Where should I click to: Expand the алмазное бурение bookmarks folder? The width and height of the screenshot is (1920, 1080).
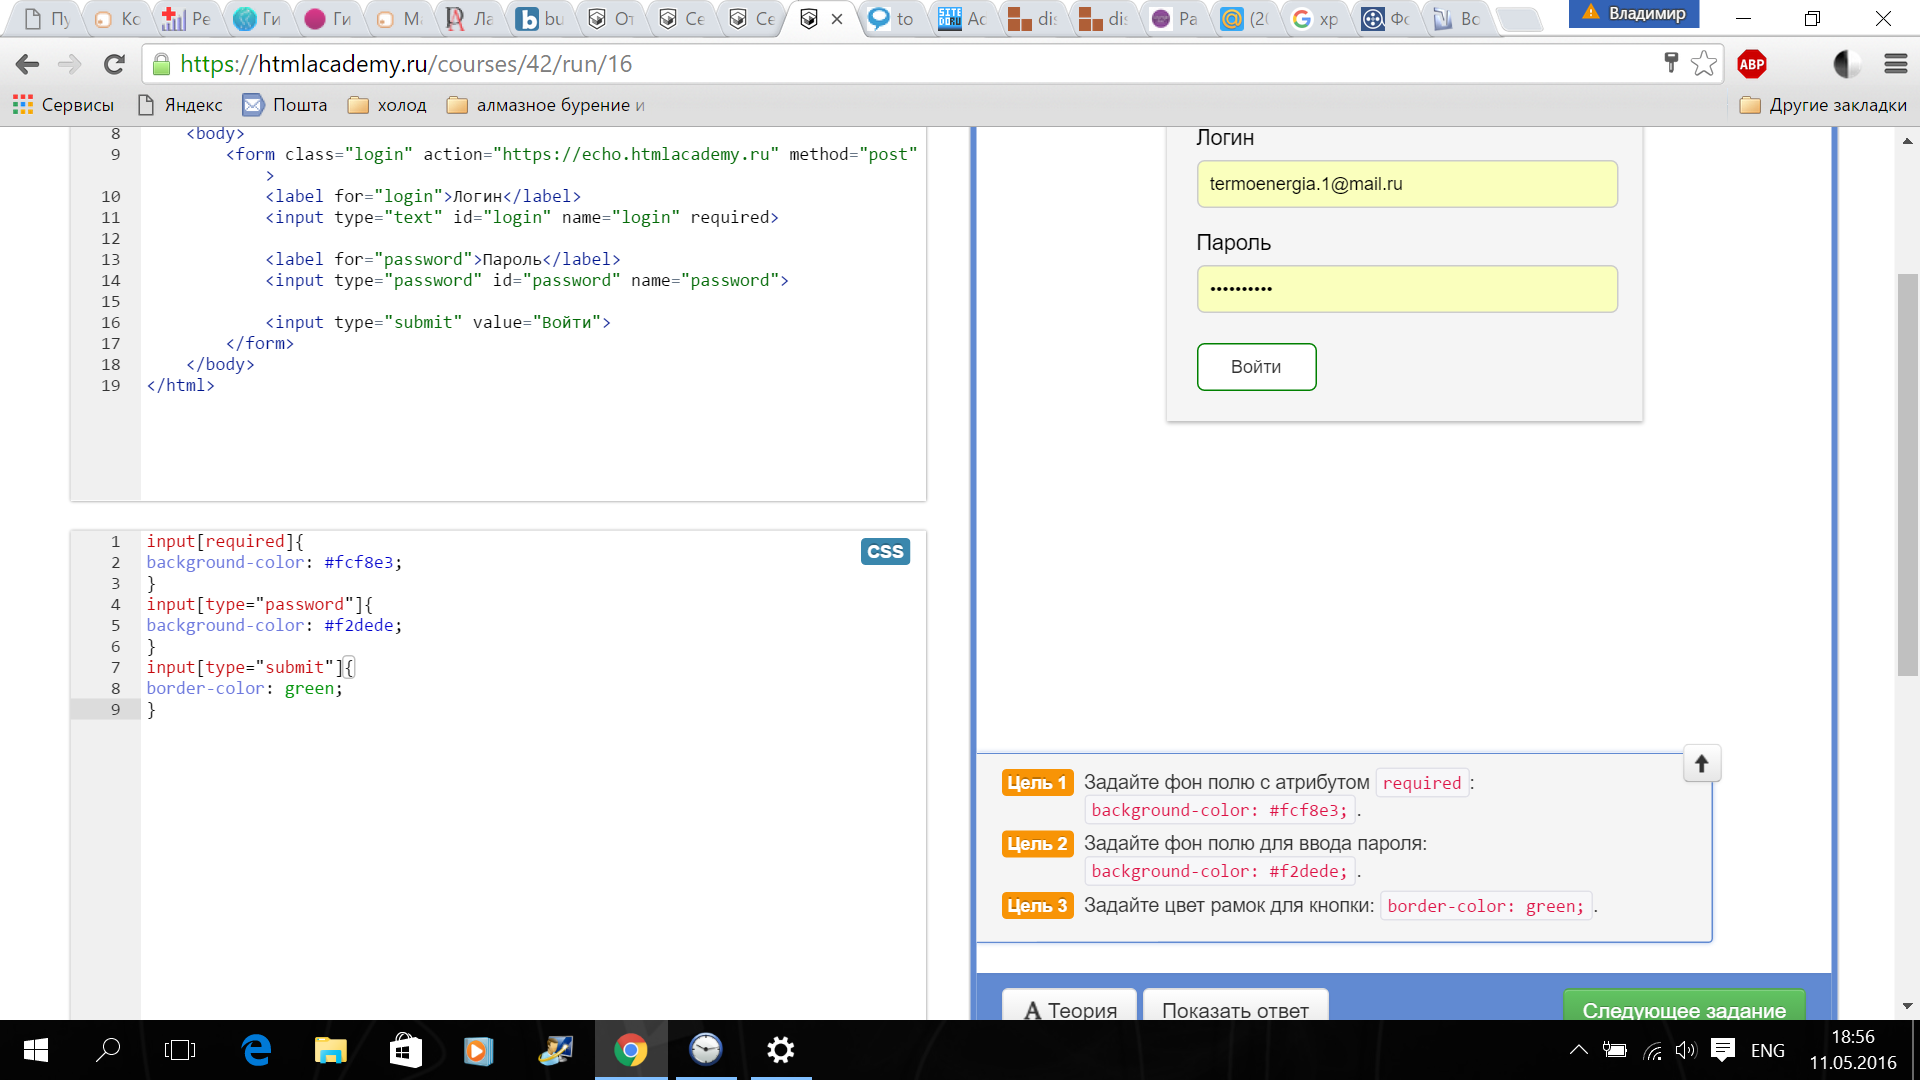[x=546, y=105]
